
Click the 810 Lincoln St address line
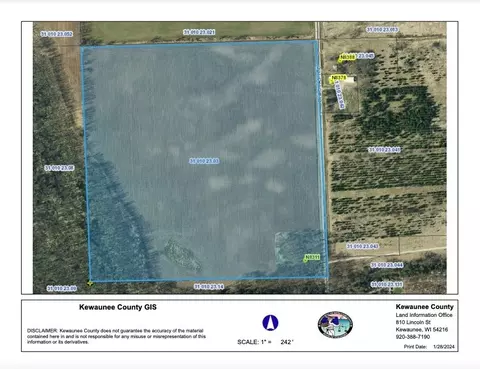coord(413,322)
